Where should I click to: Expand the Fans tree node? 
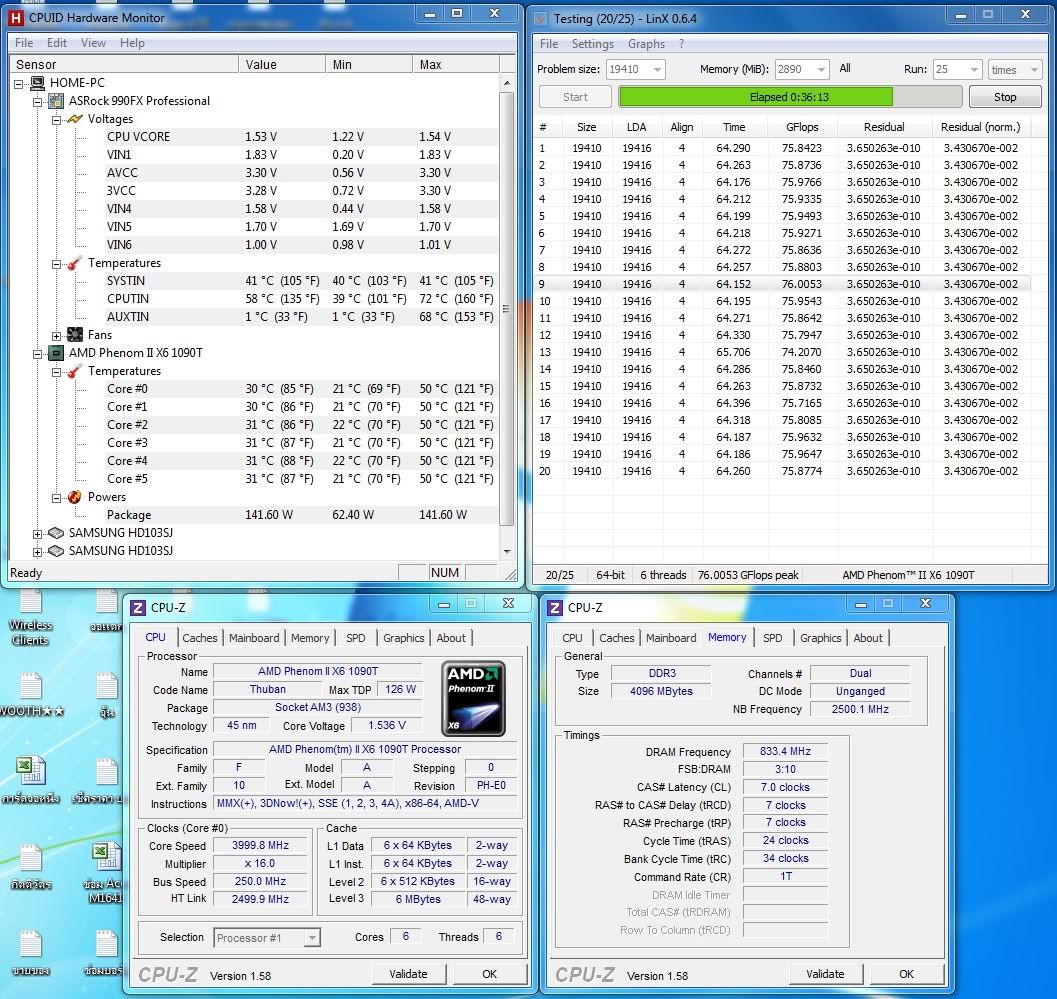coord(57,335)
